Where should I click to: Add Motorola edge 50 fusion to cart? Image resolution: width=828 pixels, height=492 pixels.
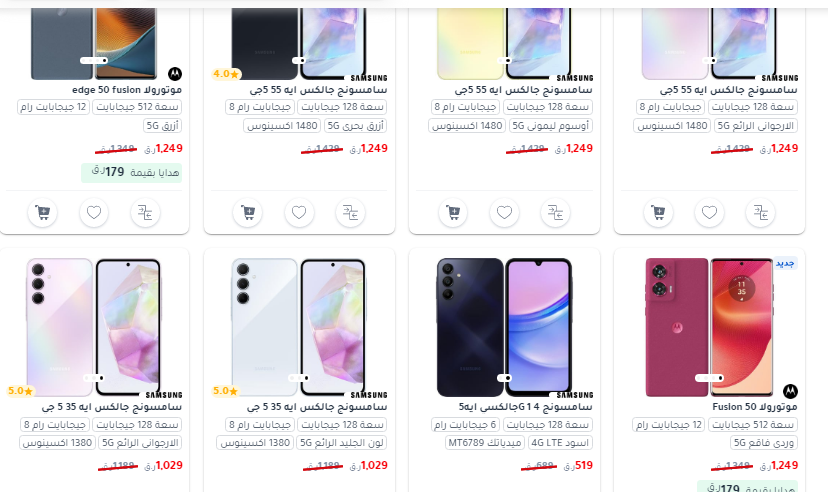coord(43,213)
